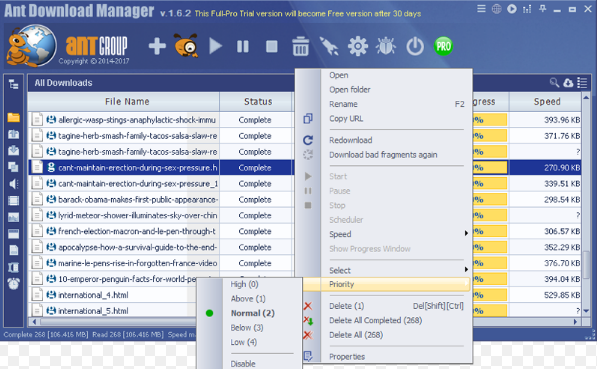
Task: Click the list view icon in header
Action: pos(582,82)
